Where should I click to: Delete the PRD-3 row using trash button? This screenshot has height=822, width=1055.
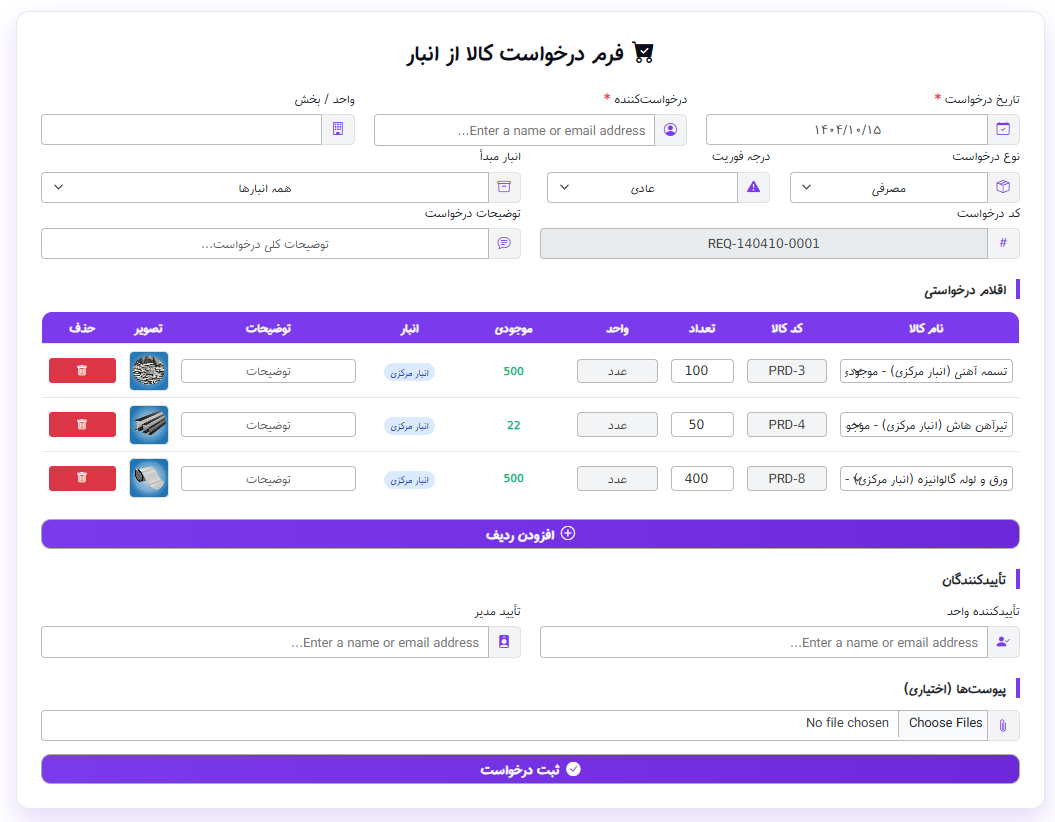82,370
